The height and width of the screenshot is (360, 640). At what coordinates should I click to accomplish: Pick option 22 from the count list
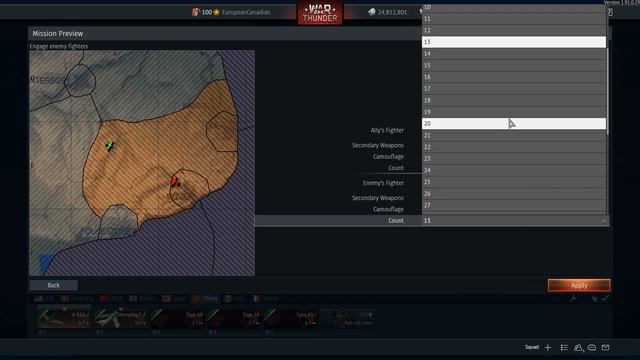(x=513, y=147)
